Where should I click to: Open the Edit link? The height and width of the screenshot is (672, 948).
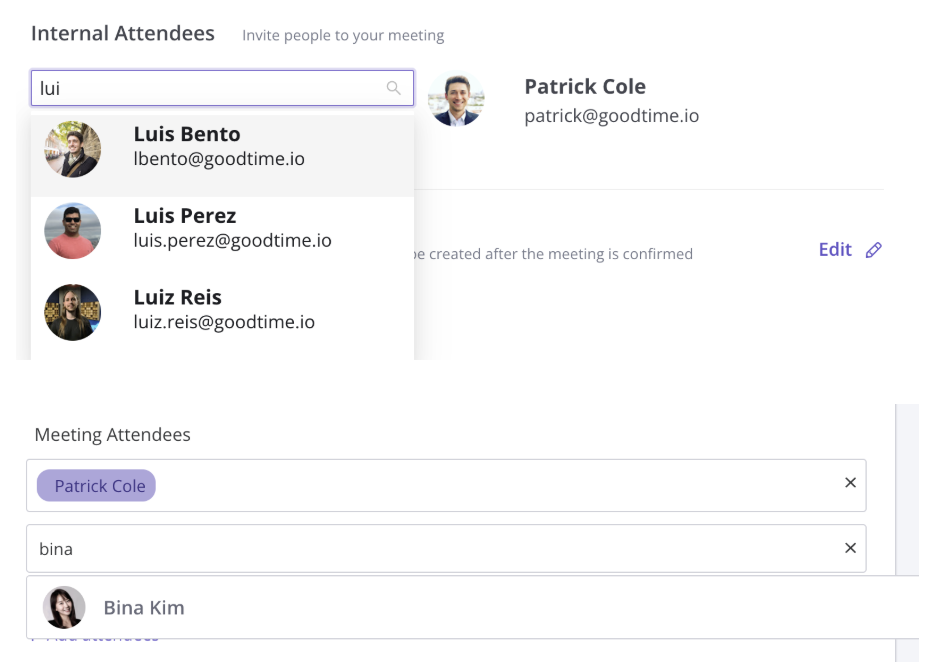coord(835,249)
